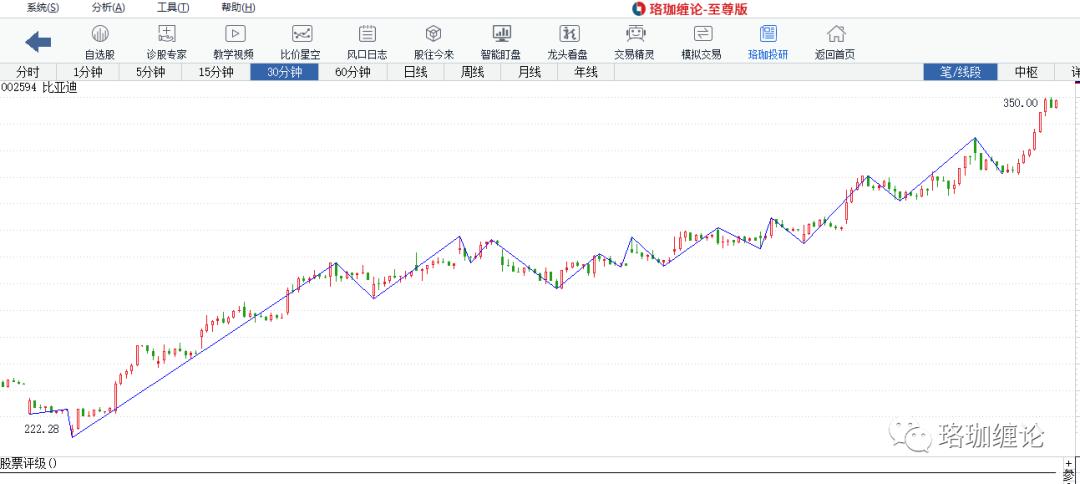Open 诊股专家 stock diagnosis icon
1080x484 pixels.
click(167, 34)
